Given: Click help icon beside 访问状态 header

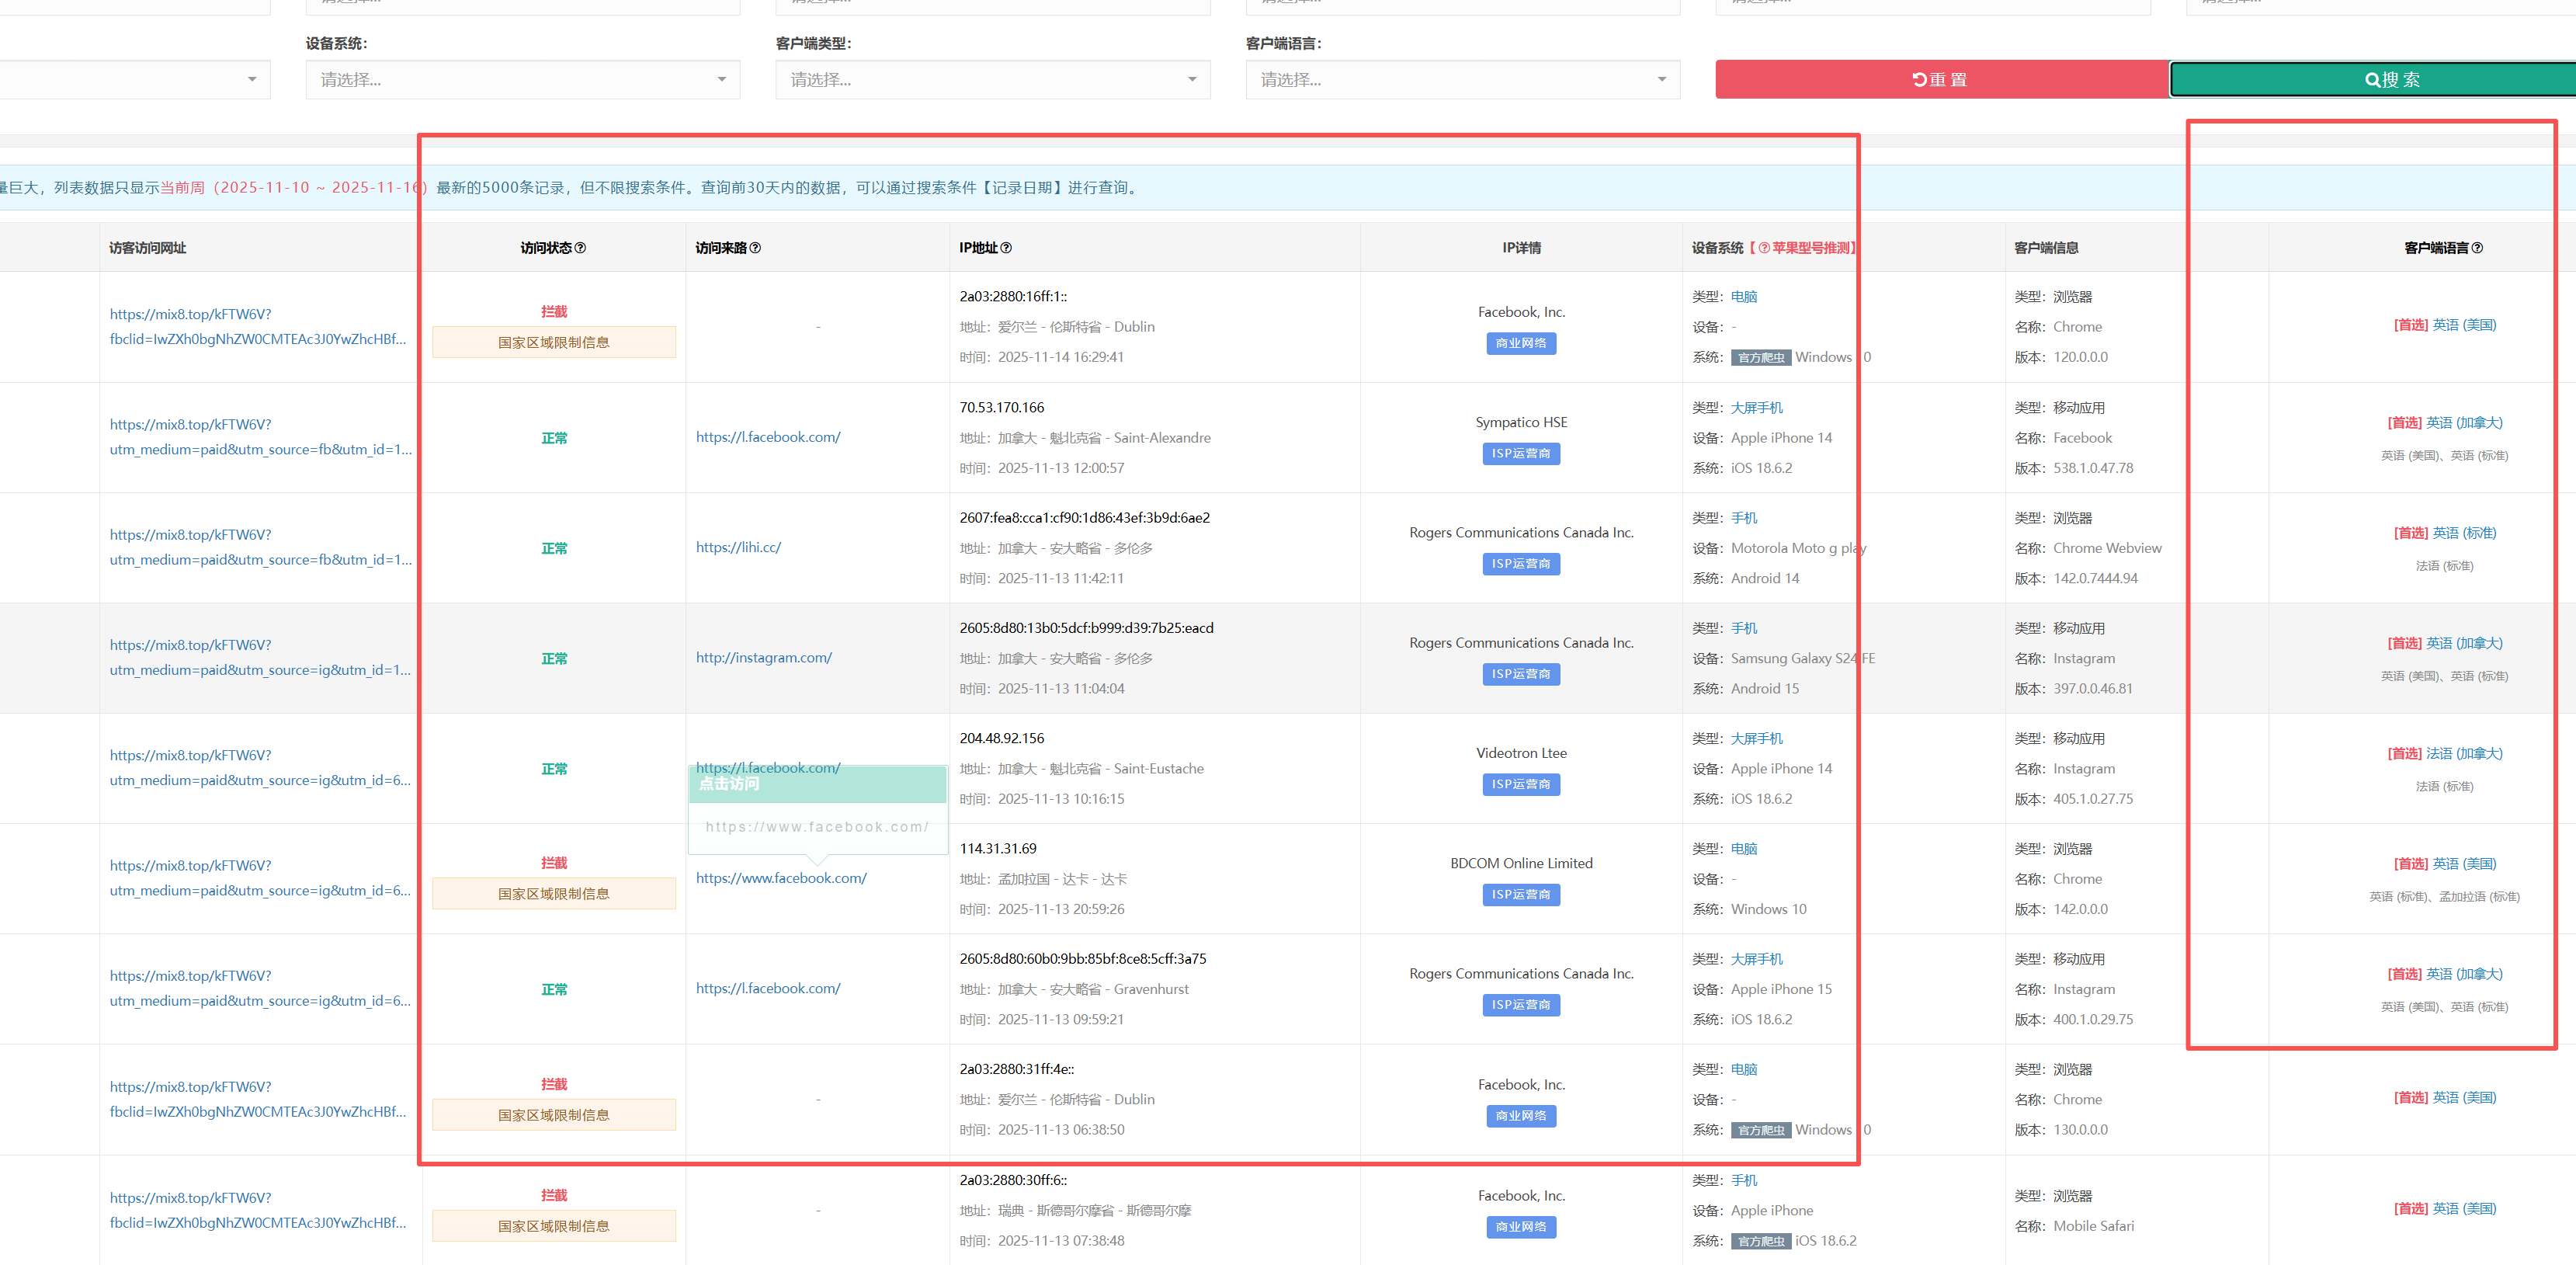Looking at the screenshot, I should point(580,248).
